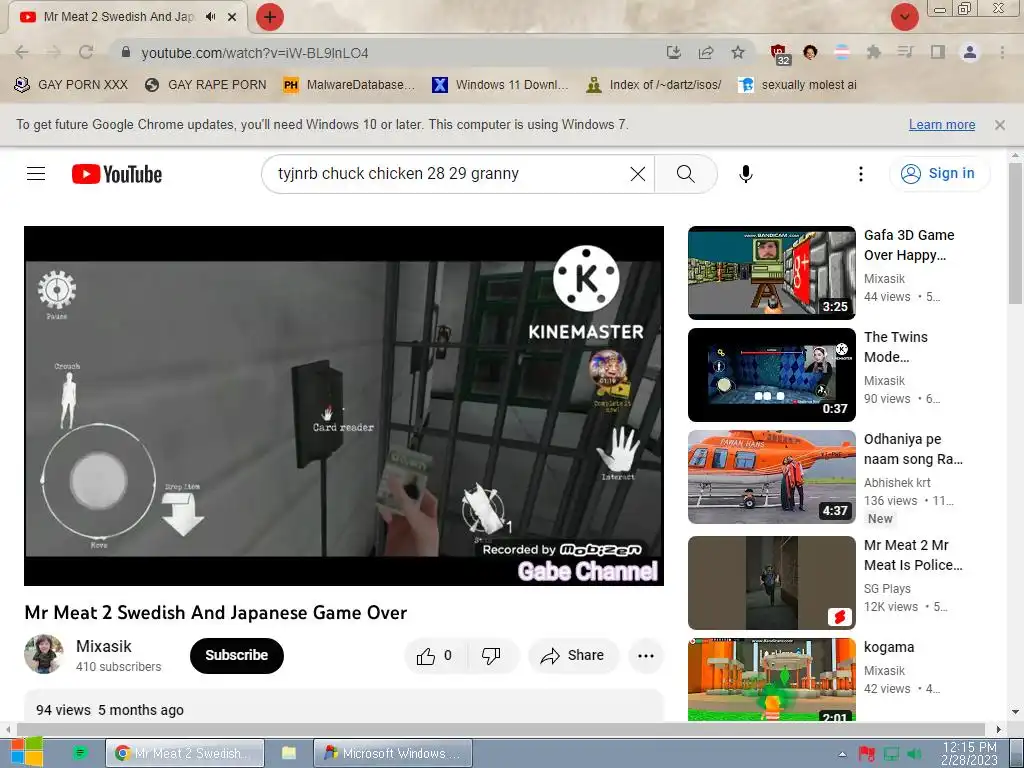Open Mixasik channel avatar
Image resolution: width=1024 pixels, height=768 pixels.
[x=44, y=654]
